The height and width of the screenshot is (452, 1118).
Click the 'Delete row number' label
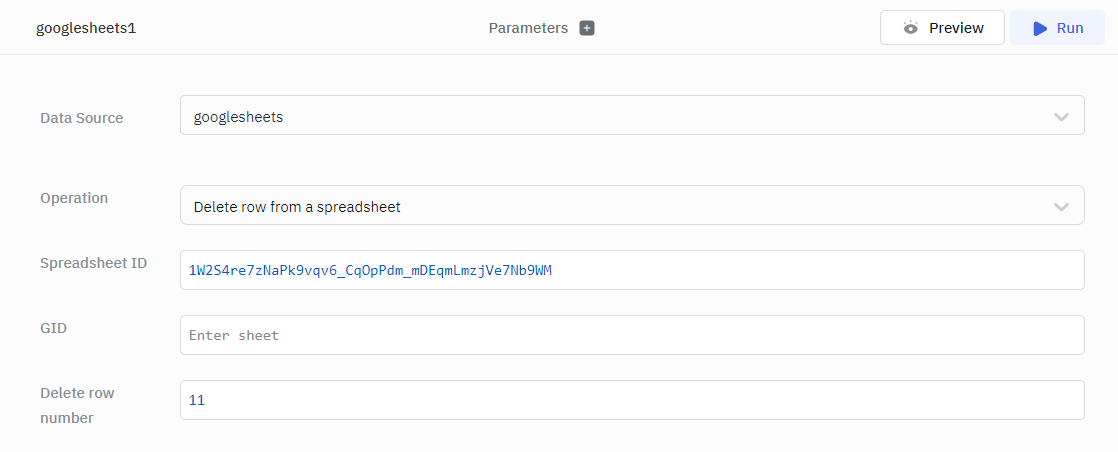77,405
